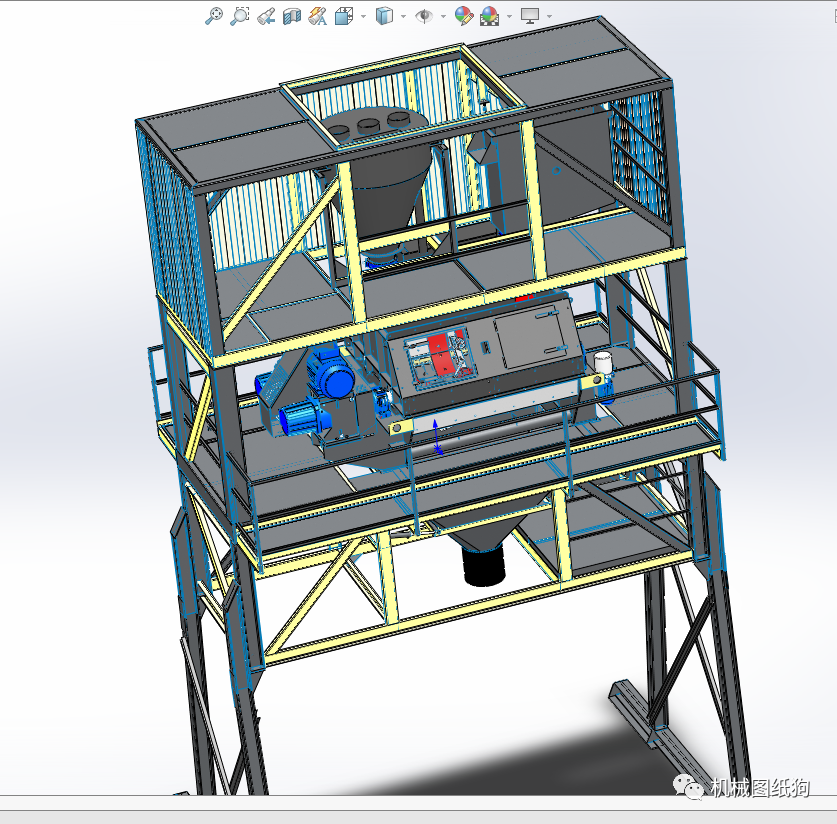The width and height of the screenshot is (837, 824).
Task: Select the Zoom to Area tool
Action: (x=239, y=16)
